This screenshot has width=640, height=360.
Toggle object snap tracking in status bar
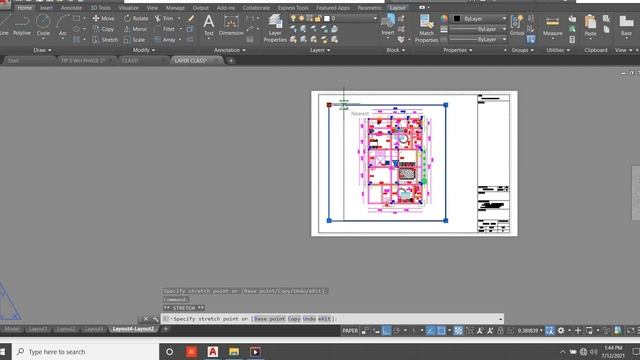pos(430,331)
